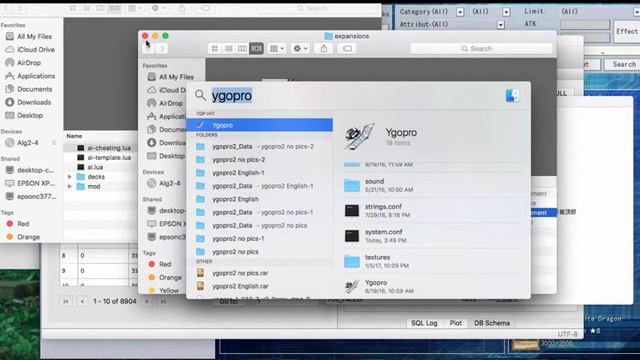The height and width of the screenshot is (360, 640).
Task: Open the Attribut (All) dropdown
Action: tap(501, 25)
